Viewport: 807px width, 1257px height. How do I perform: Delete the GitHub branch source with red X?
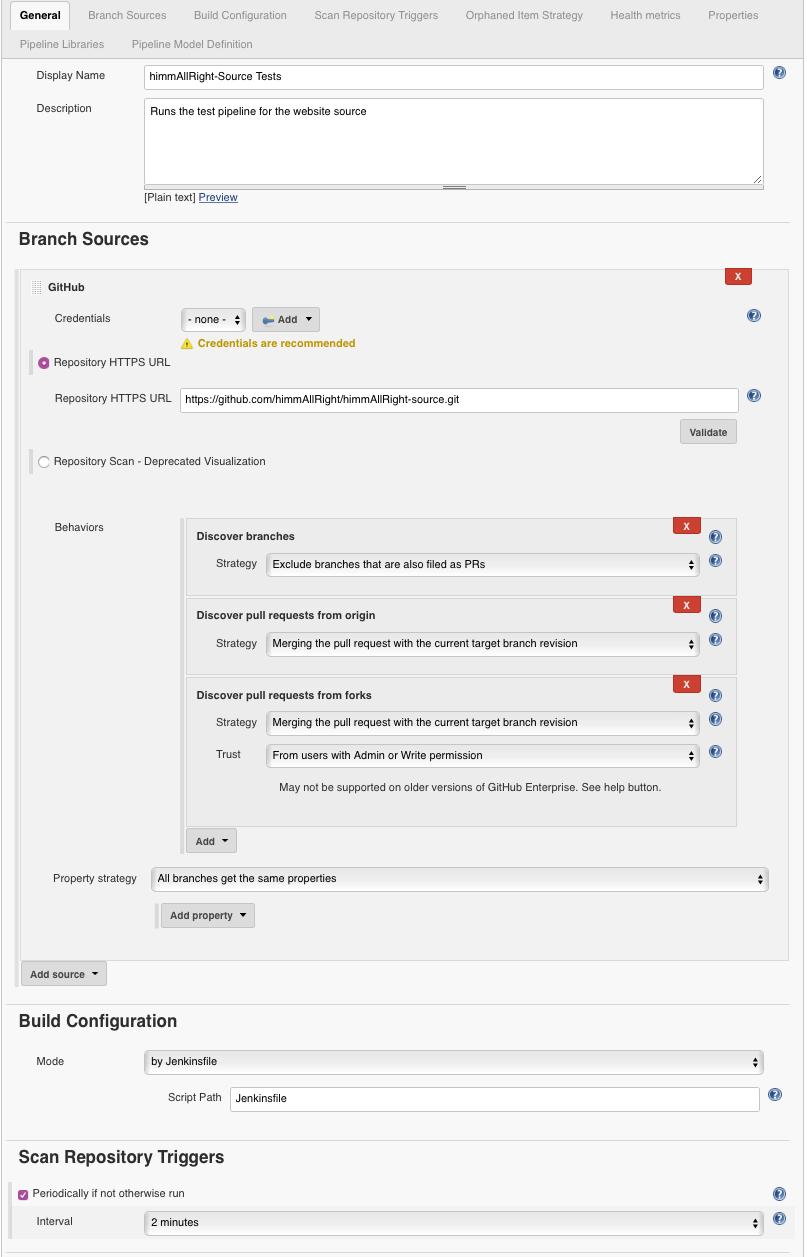(737, 277)
